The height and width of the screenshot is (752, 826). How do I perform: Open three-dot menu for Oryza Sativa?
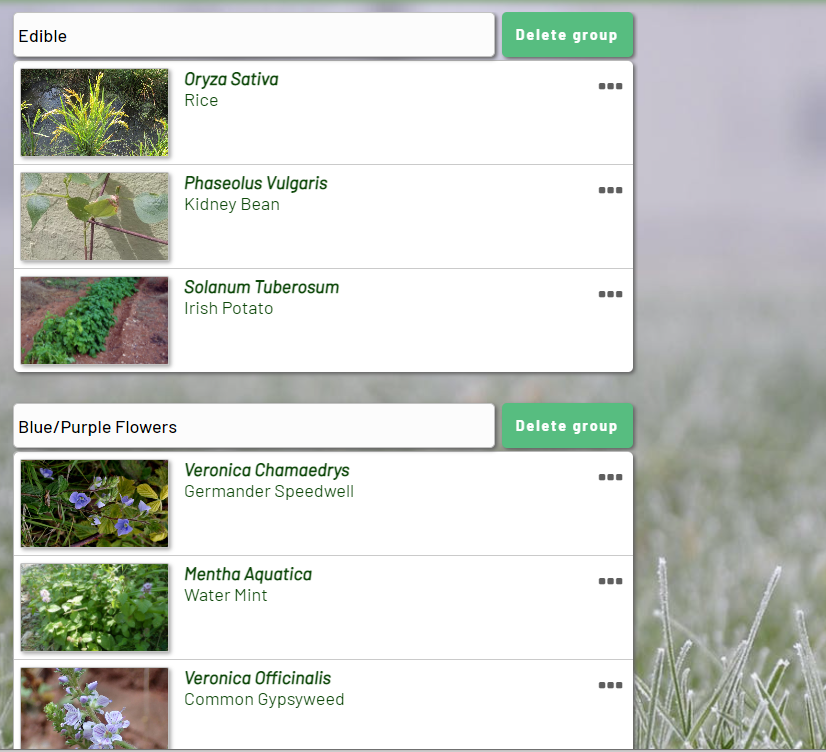pyautogui.click(x=610, y=86)
